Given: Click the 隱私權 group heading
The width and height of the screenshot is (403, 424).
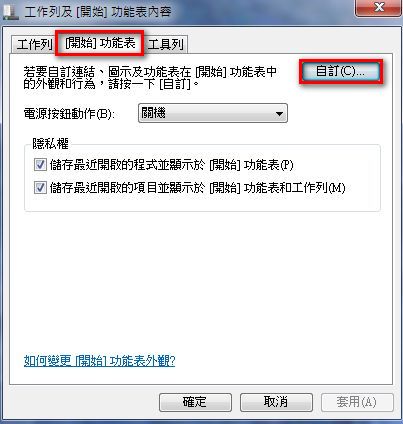Looking at the screenshot, I should (50, 144).
